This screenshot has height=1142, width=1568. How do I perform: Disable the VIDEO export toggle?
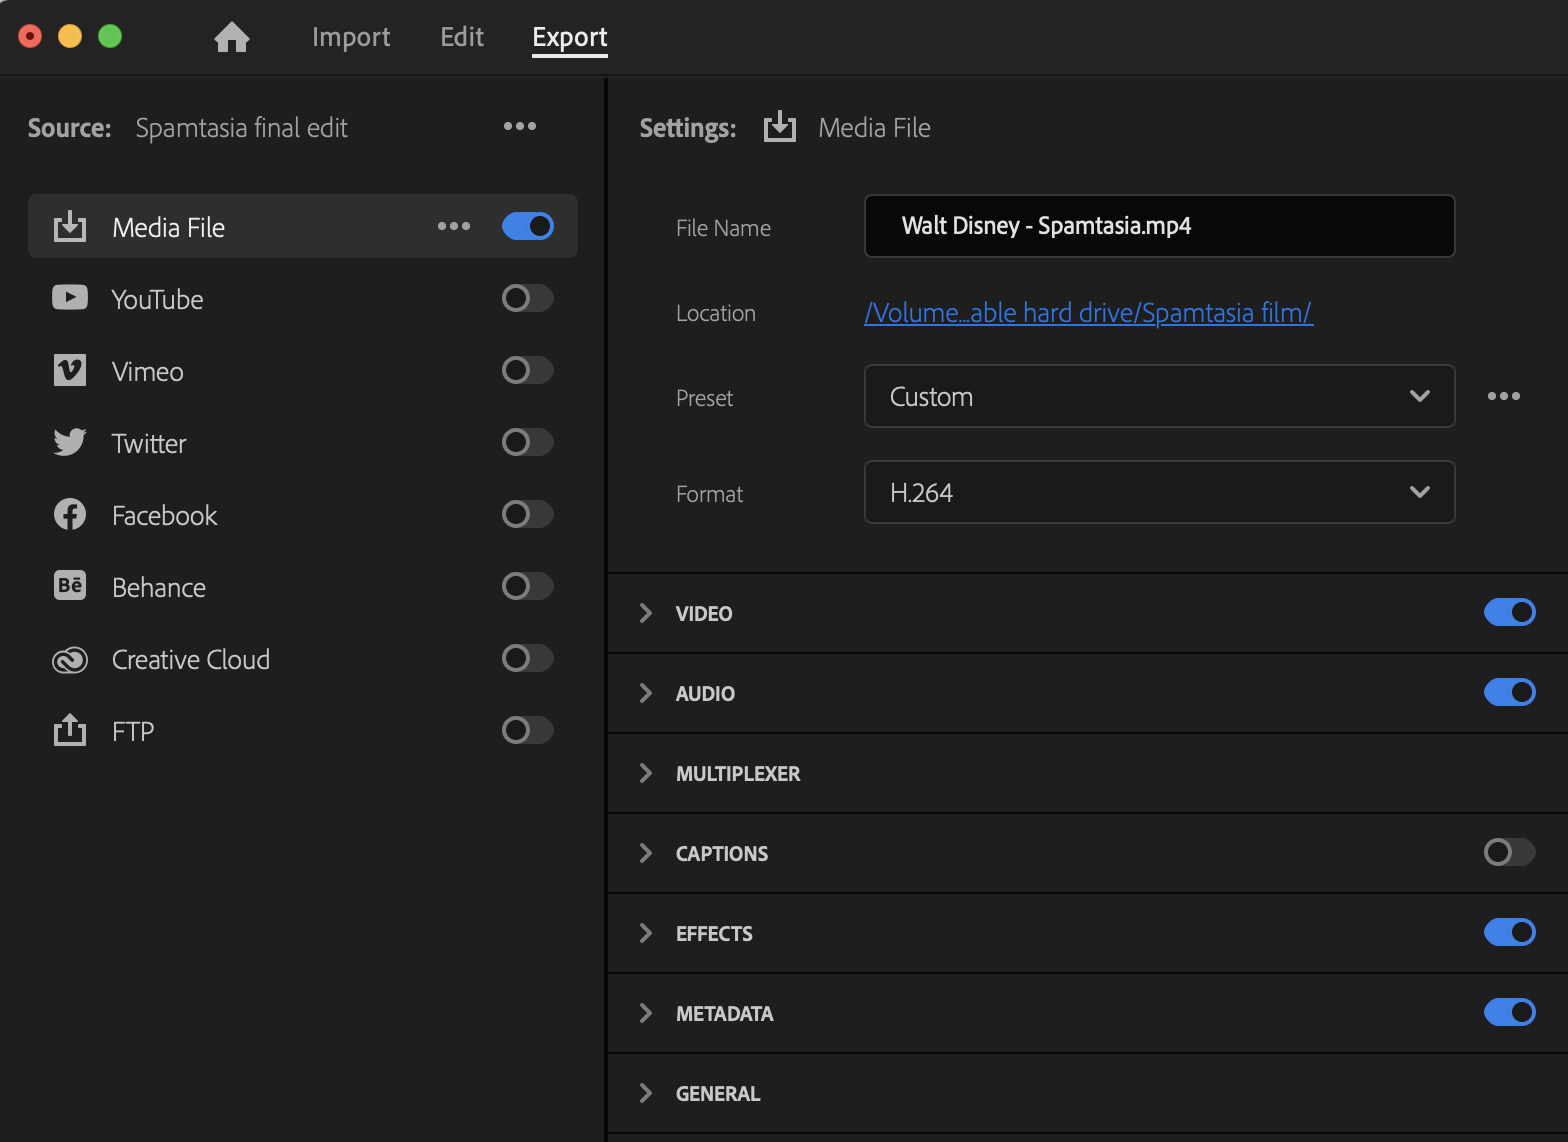(1510, 612)
